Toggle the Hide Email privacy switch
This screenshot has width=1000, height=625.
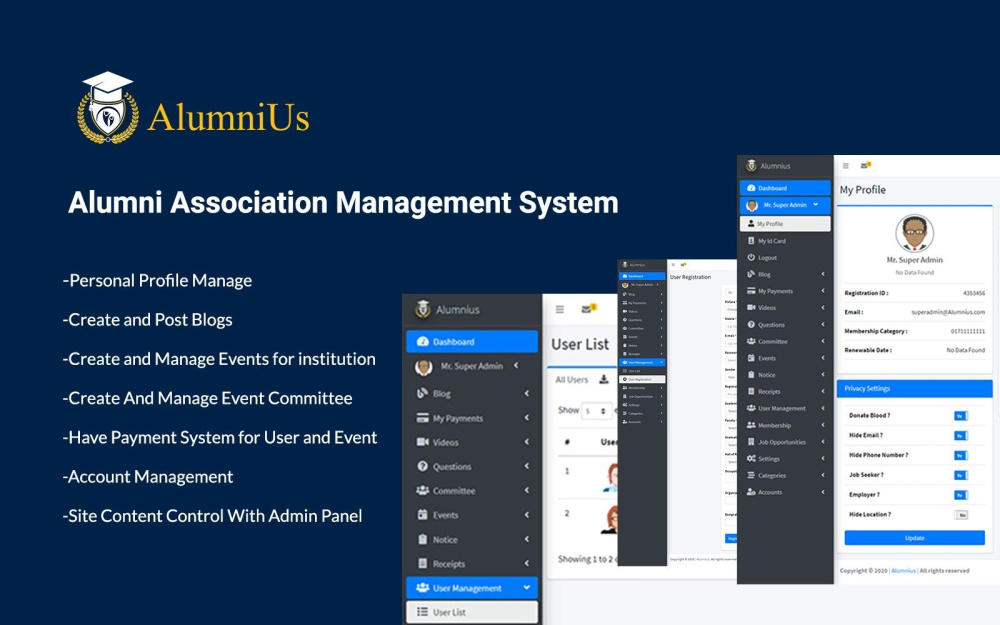960,435
